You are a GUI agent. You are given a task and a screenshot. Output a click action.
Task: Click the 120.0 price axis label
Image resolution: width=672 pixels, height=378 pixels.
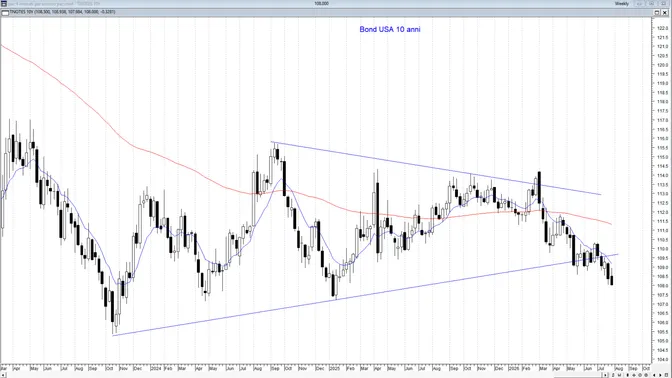tap(662, 65)
